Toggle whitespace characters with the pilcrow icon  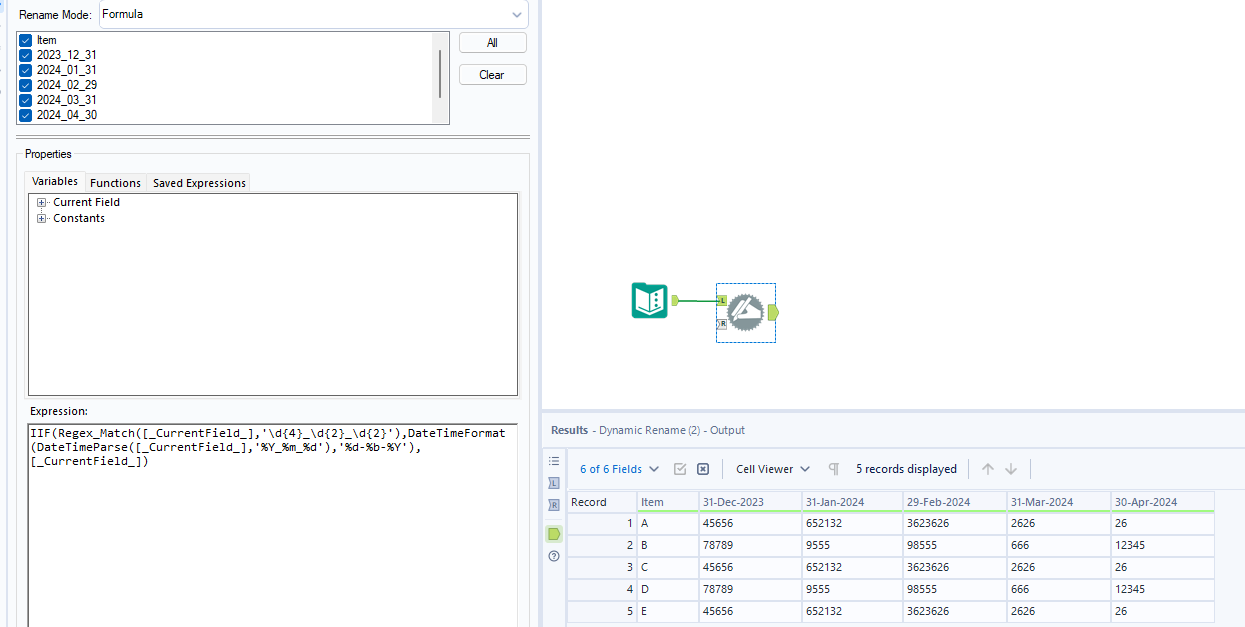pyautogui.click(x=833, y=468)
